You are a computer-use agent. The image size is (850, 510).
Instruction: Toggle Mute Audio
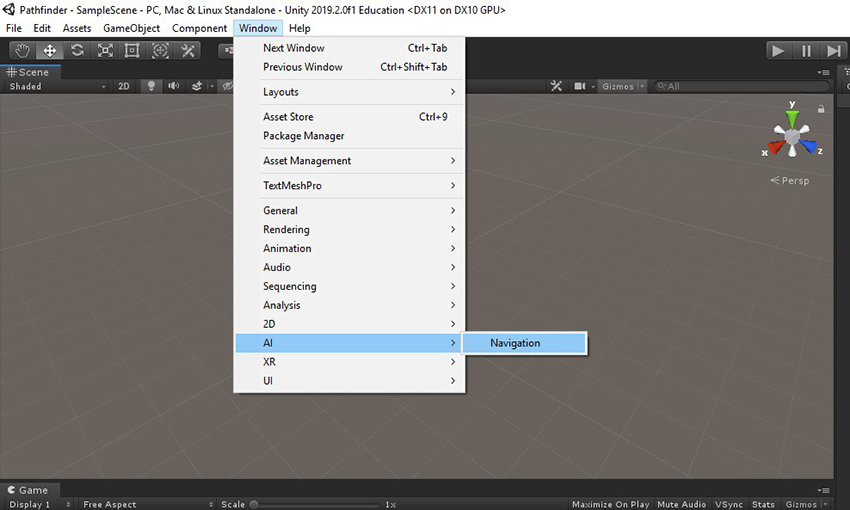coord(681,504)
